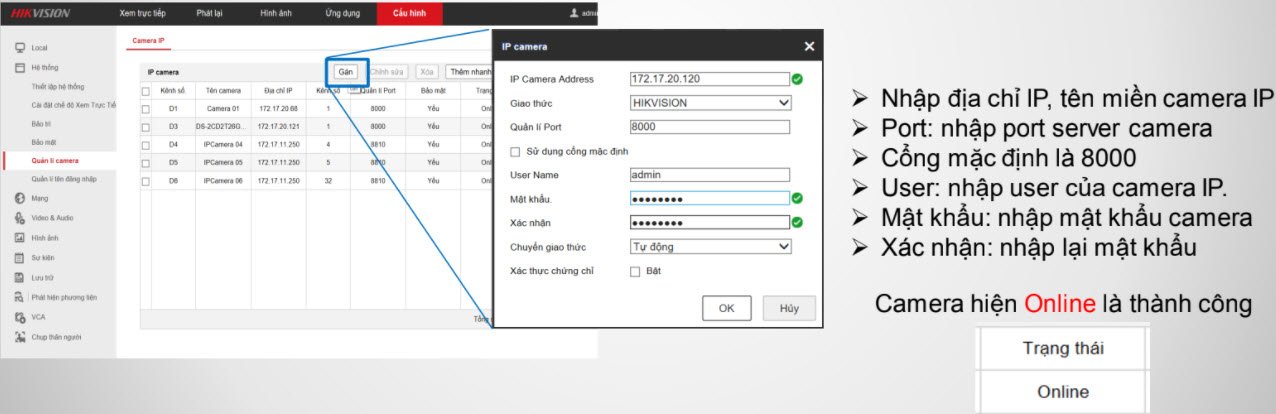Image resolution: width=1276 pixels, height=414 pixels.
Task: Open the Local settings monitor icon
Action: coord(19,48)
